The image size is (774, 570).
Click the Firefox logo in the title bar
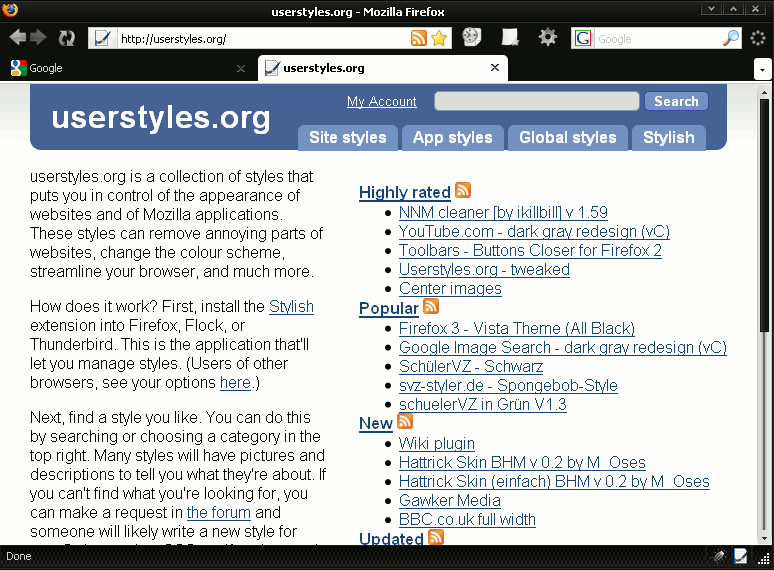click(10, 9)
